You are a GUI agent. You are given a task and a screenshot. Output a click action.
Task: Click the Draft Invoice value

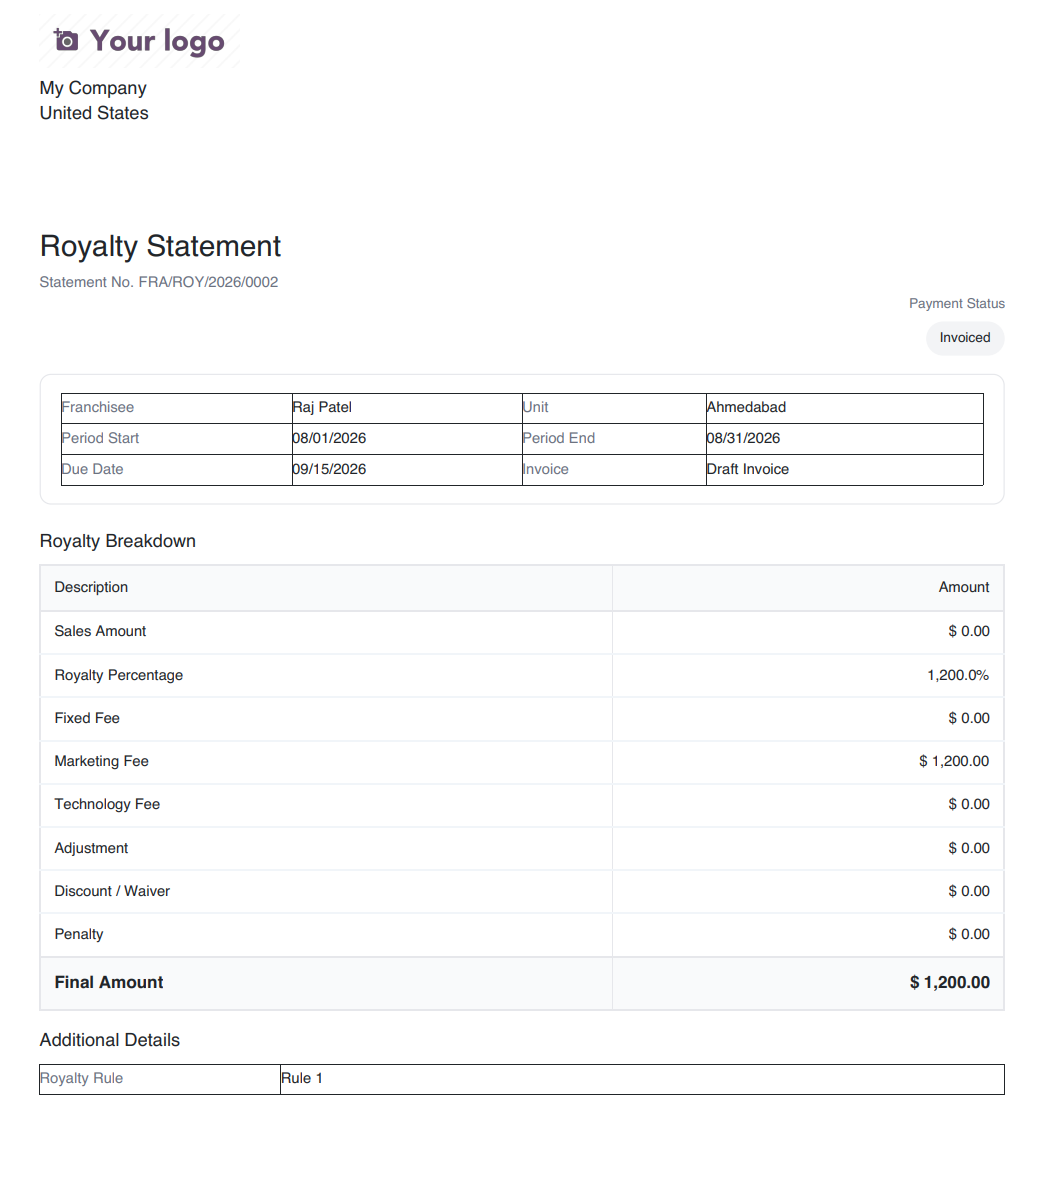[x=747, y=469]
